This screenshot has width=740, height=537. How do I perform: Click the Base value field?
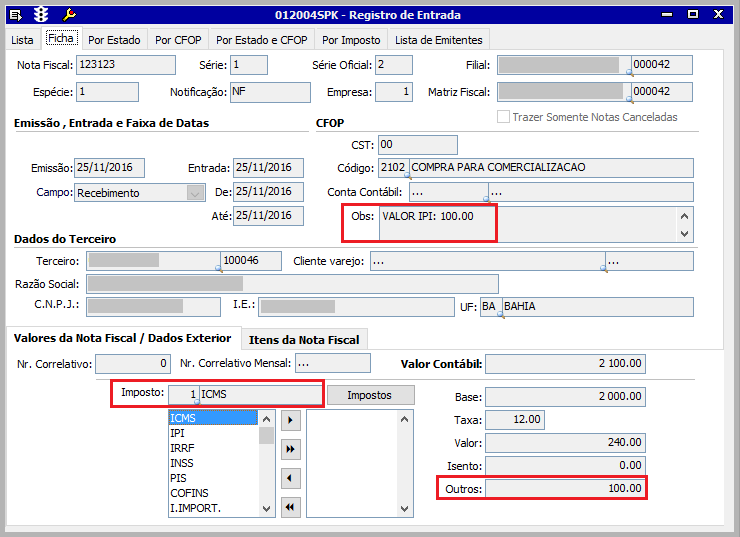click(565, 397)
